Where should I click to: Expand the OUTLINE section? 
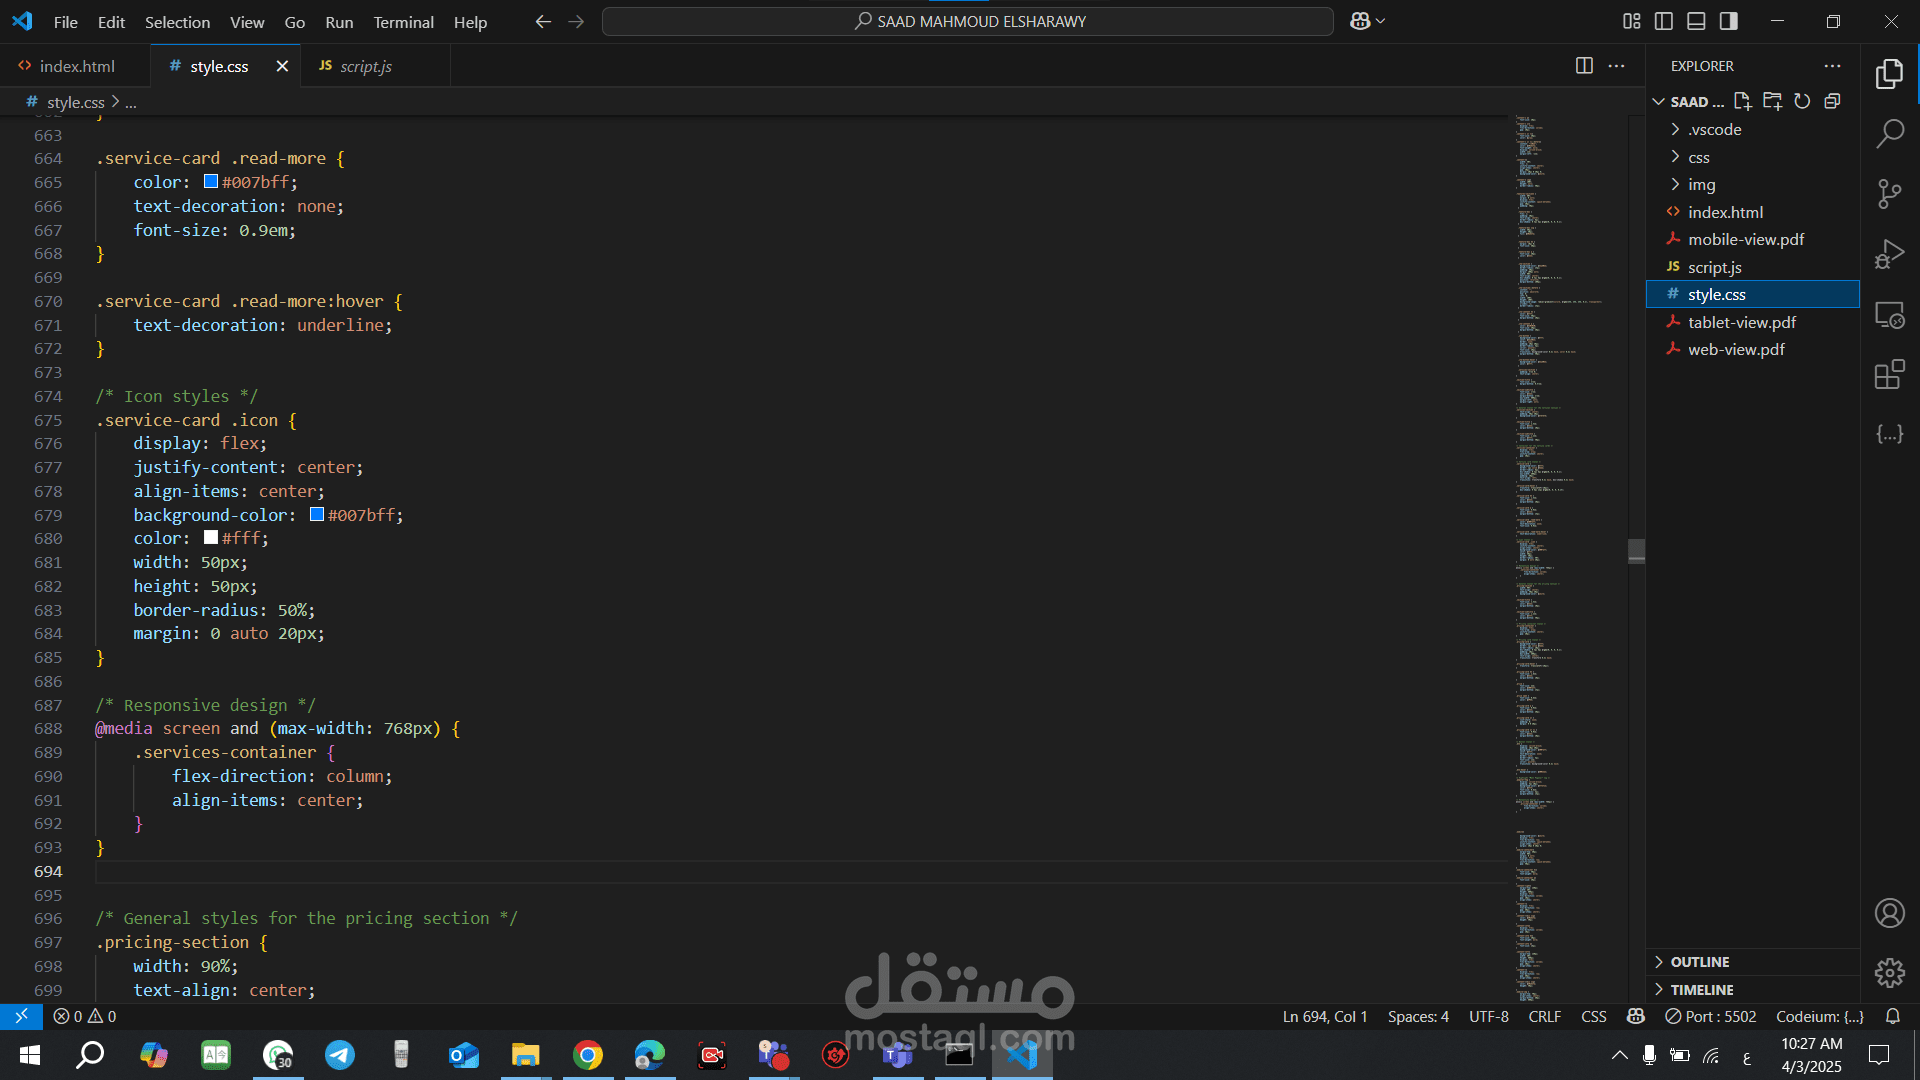[x=1699, y=962]
